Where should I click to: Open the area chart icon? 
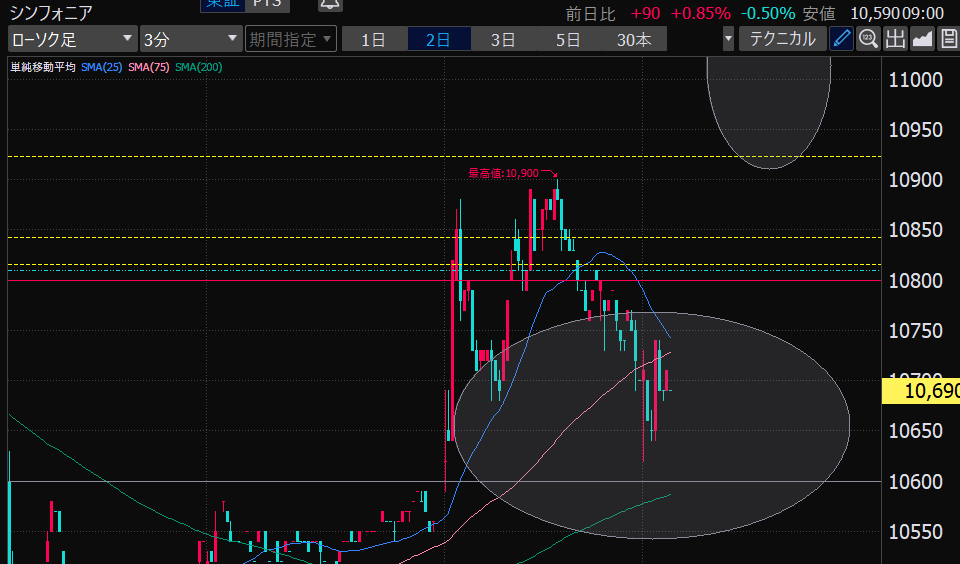(x=922, y=39)
